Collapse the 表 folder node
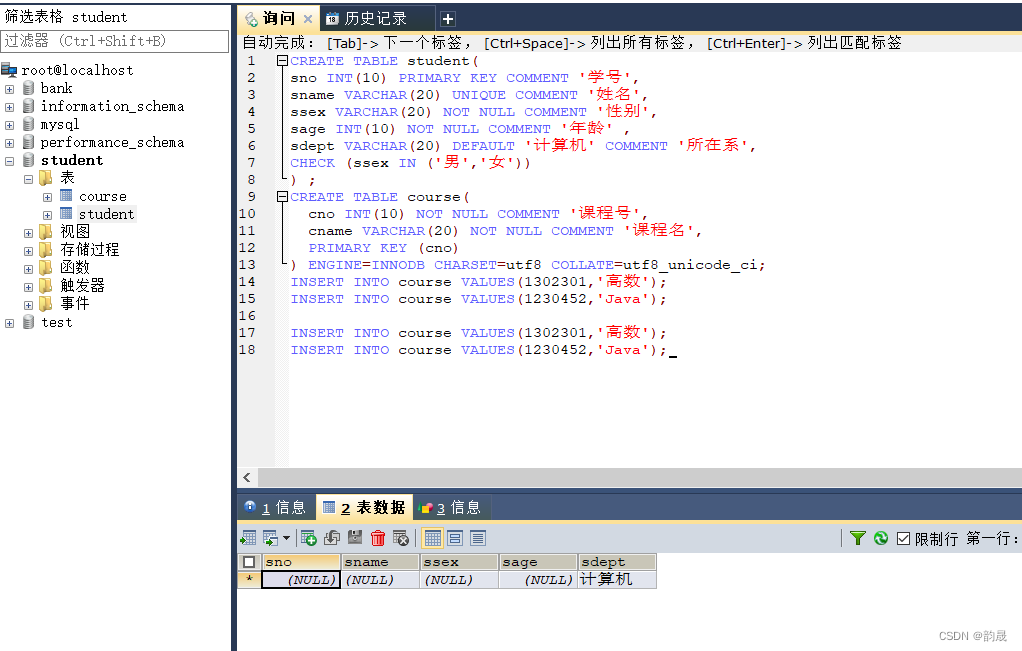The width and height of the screenshot is (1022, 651). point(29,179)
